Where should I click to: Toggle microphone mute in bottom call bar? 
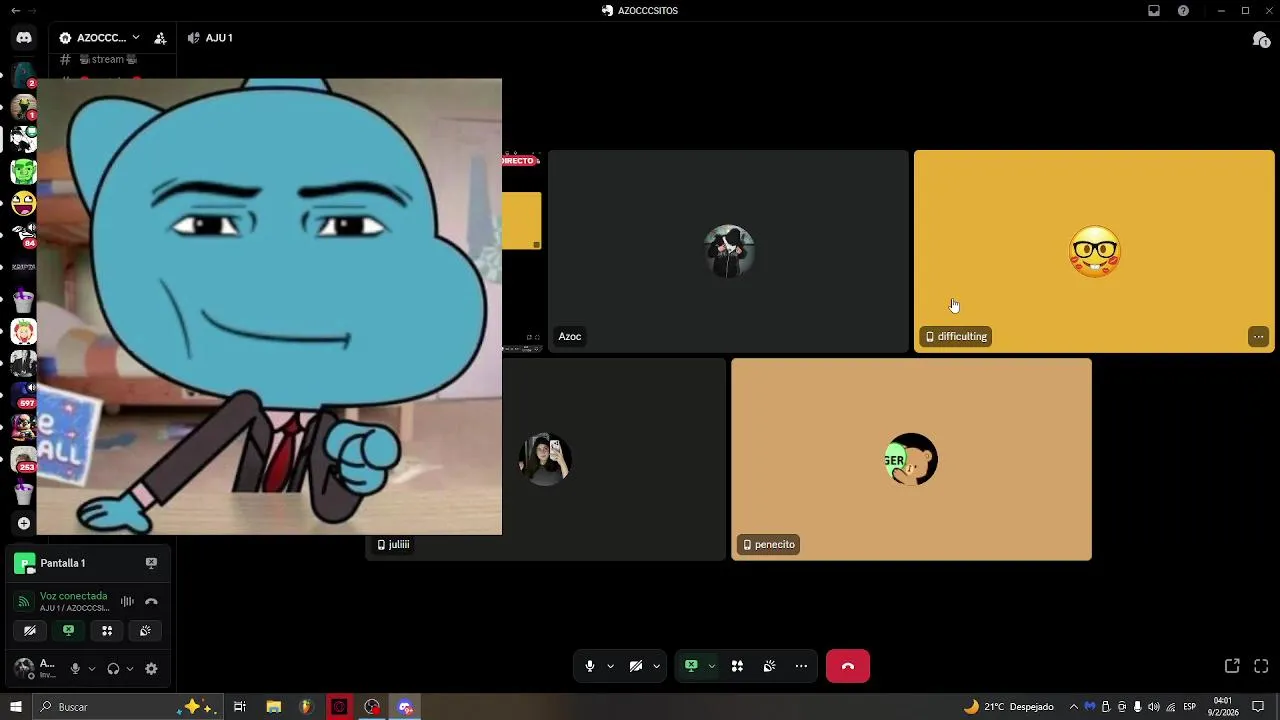(590, 666)
